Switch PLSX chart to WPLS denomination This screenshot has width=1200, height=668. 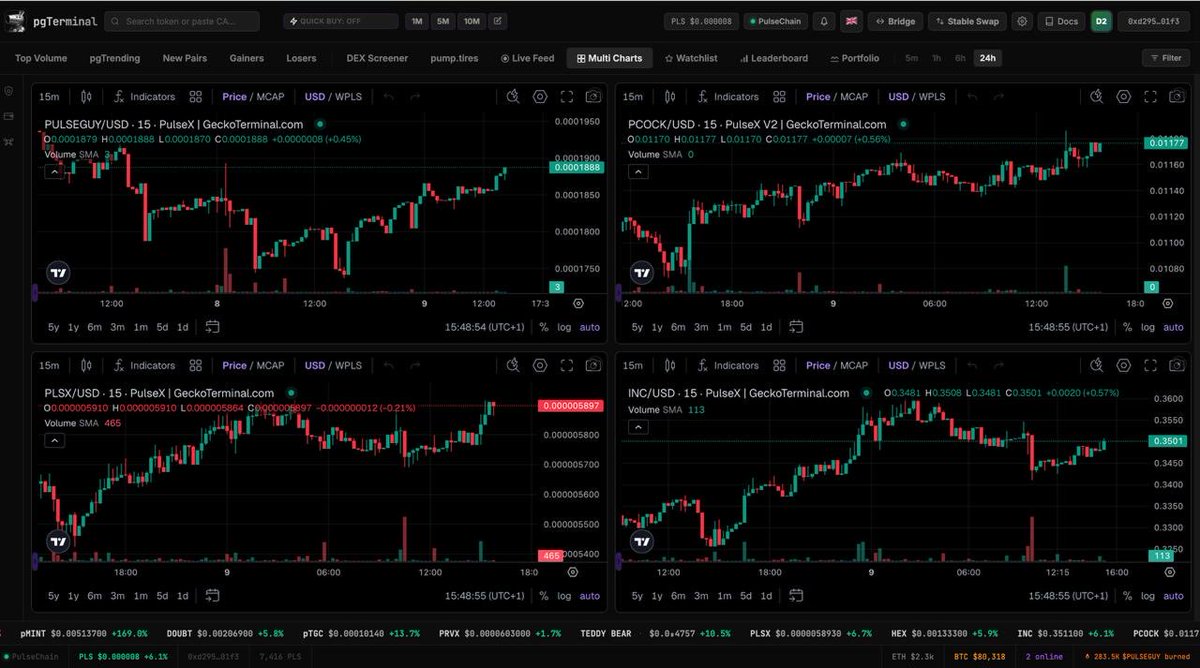[348, 365]
